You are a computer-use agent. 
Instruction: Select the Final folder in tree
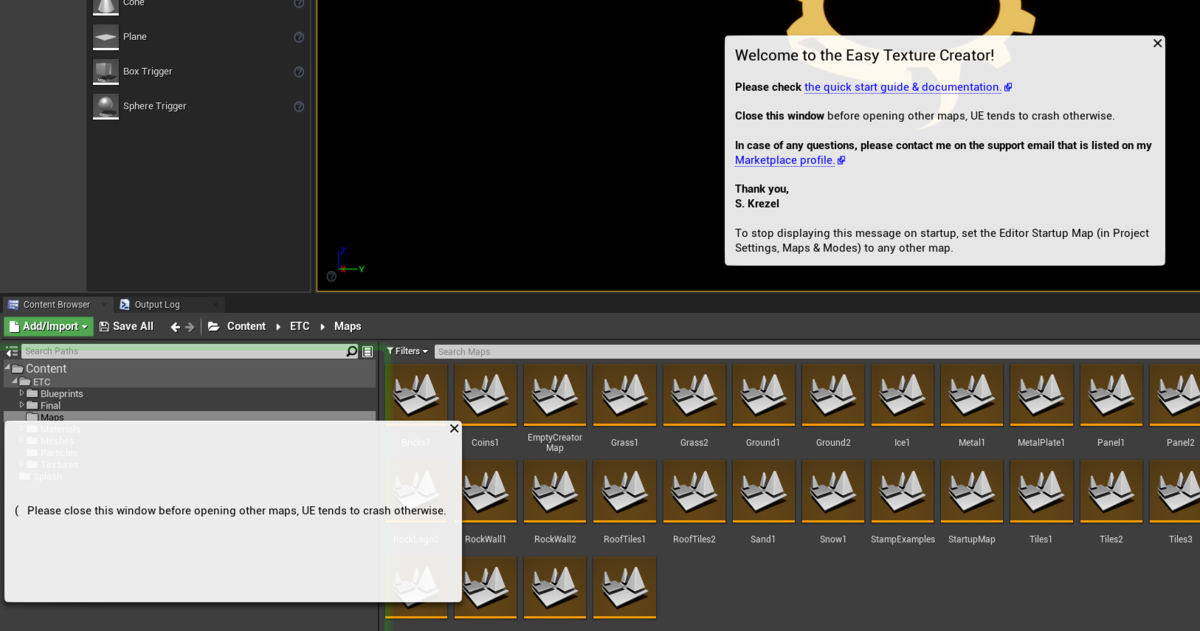pos(50,406)
